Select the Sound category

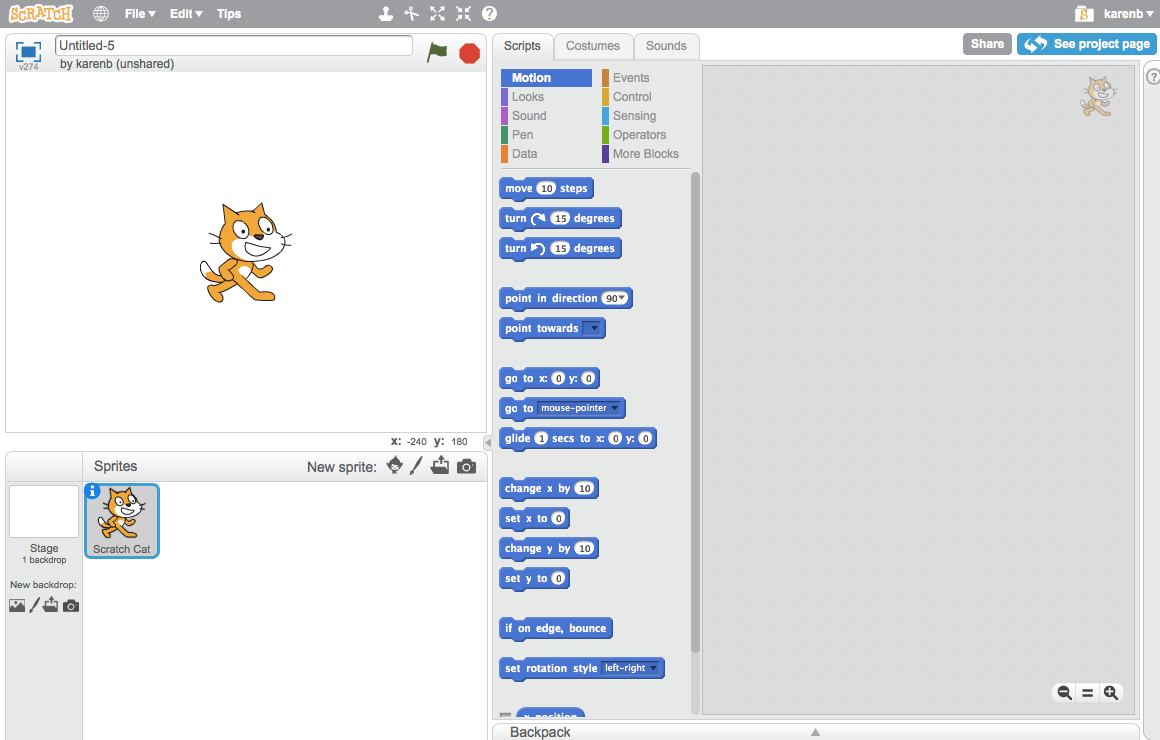point(529,116)
